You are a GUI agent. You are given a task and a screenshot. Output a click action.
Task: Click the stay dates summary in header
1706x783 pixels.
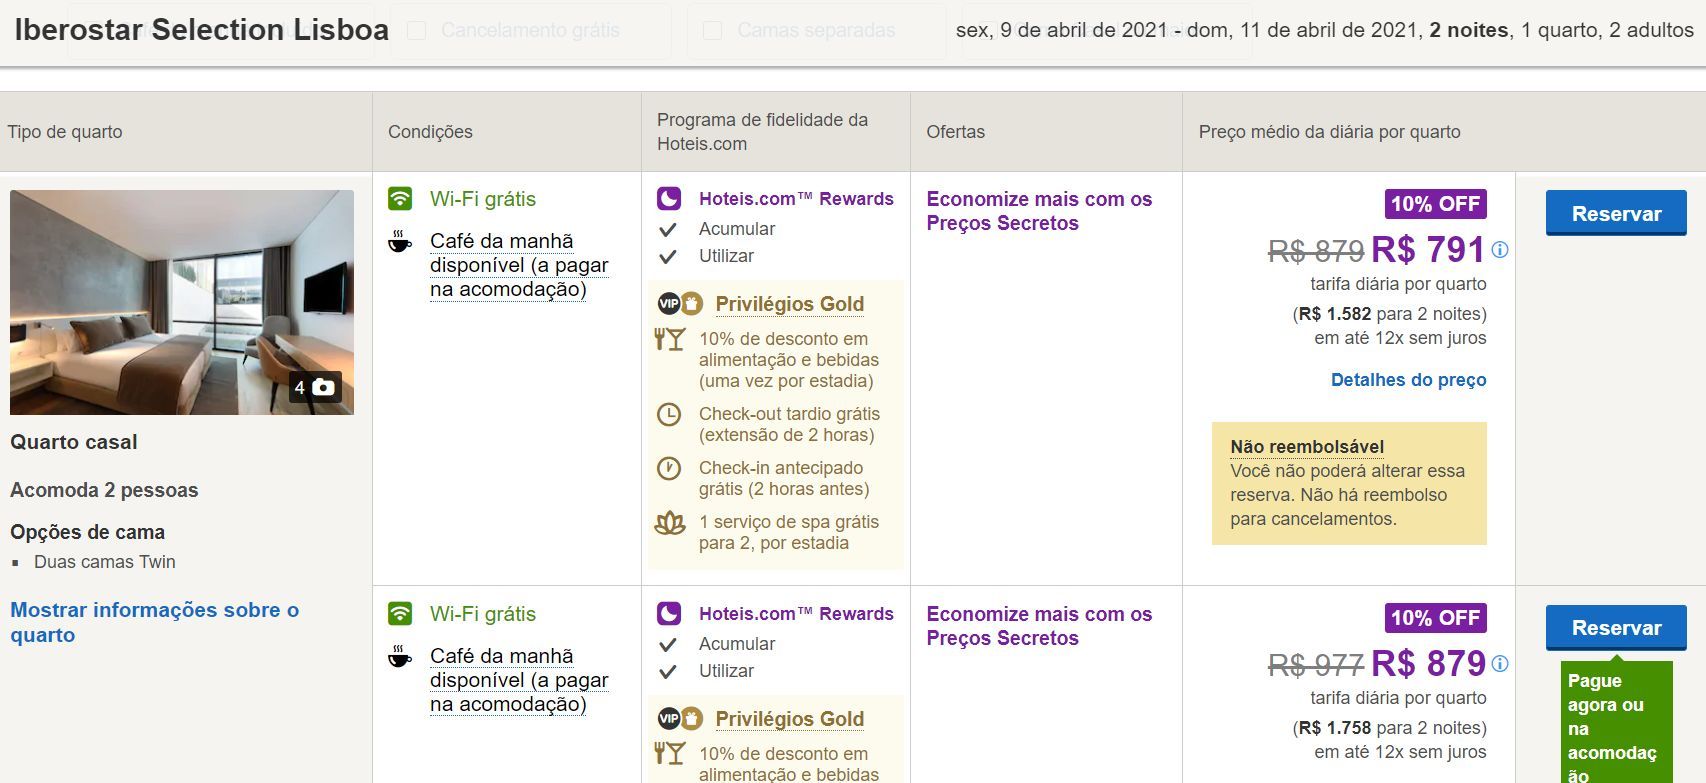[1324, 31]
